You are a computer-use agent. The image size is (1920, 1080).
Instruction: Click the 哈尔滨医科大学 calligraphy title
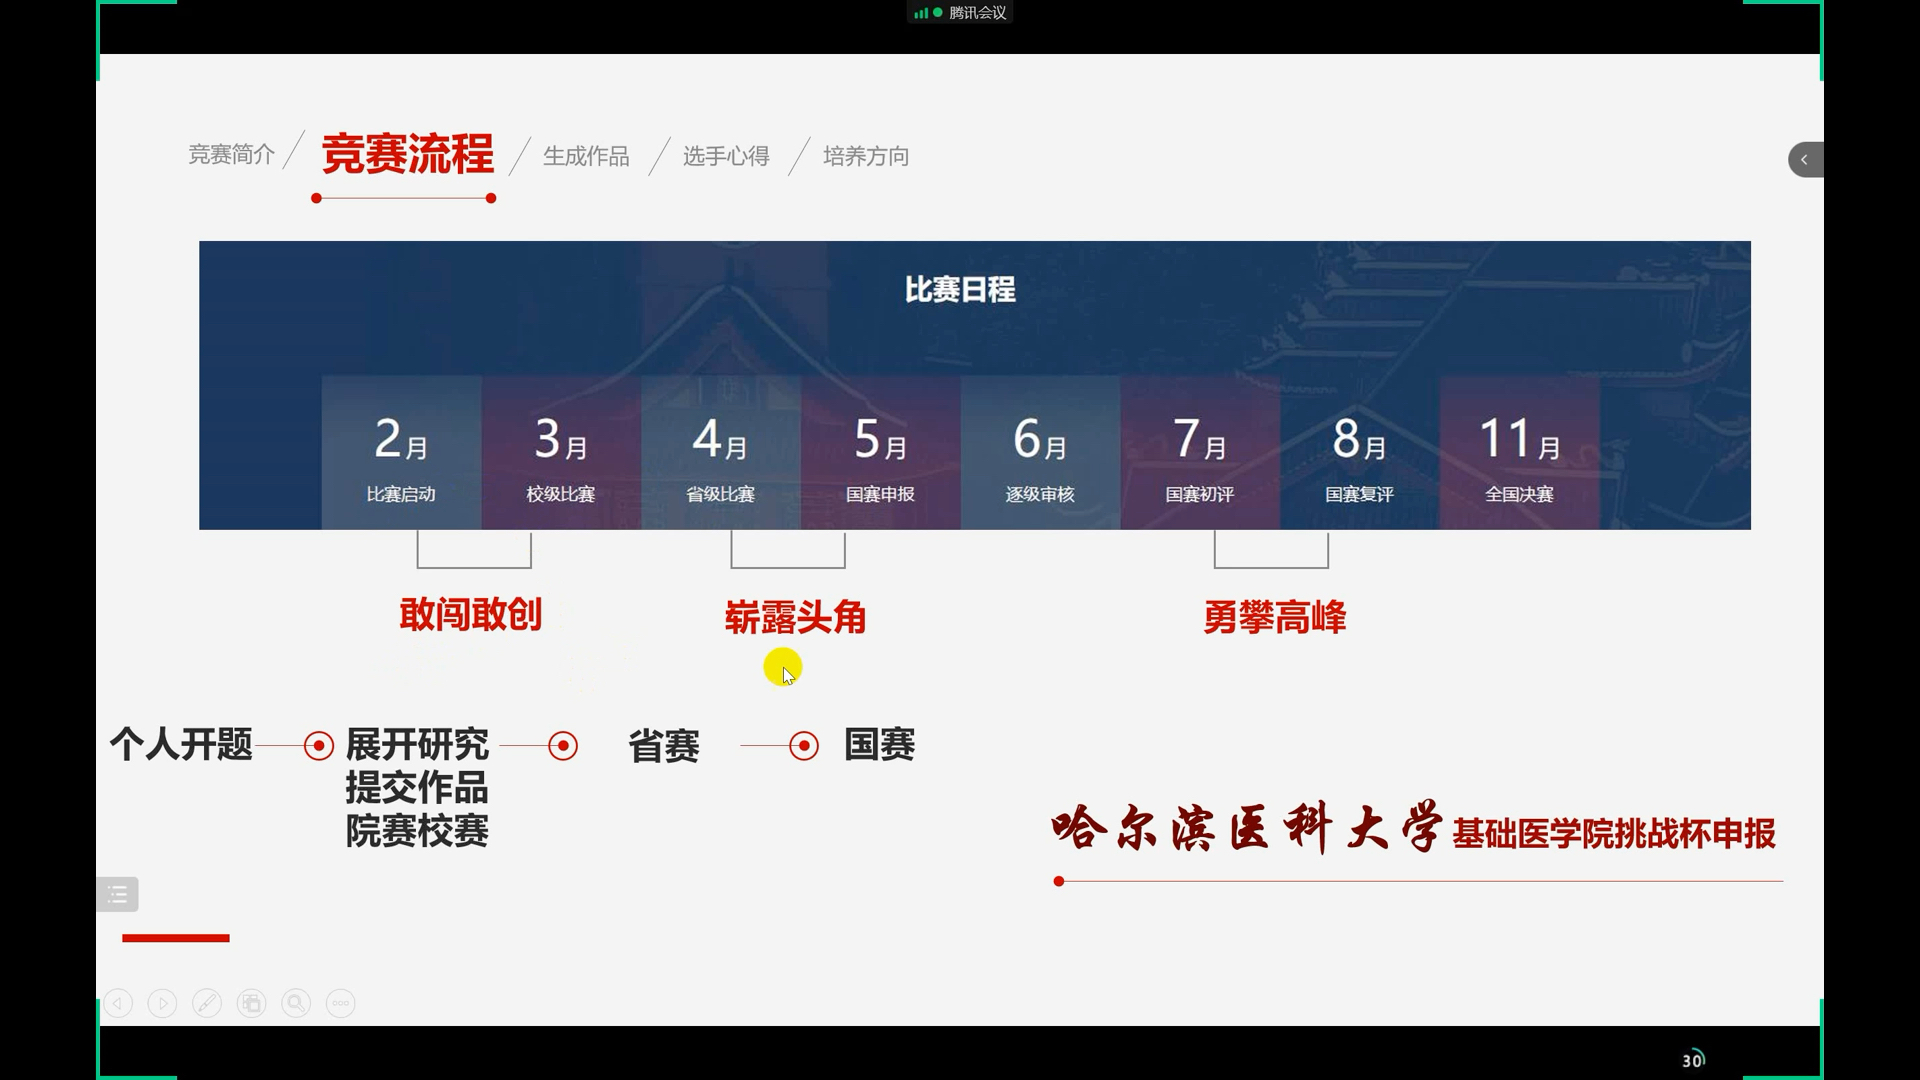tap(1247, 827)
